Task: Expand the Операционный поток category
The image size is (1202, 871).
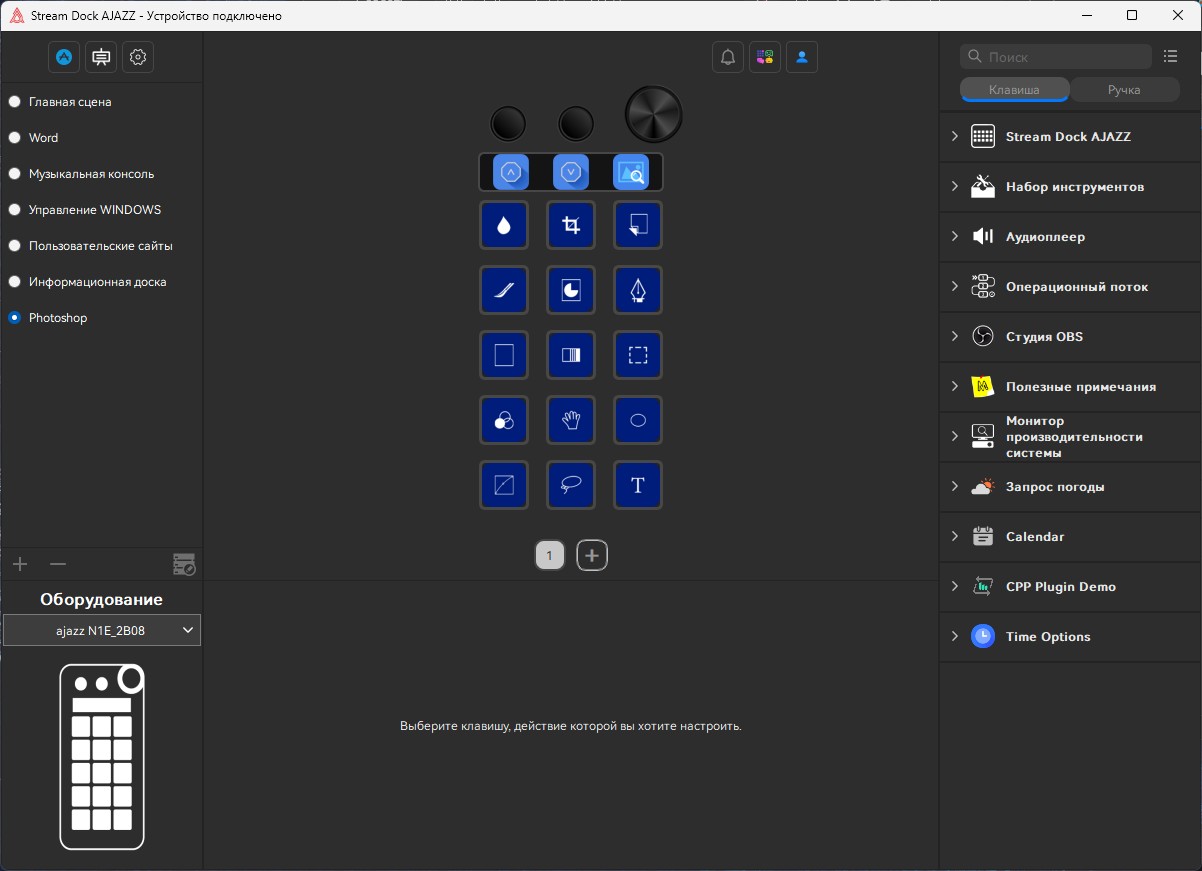Action: pyautogui.click(x=1070, y=287)
